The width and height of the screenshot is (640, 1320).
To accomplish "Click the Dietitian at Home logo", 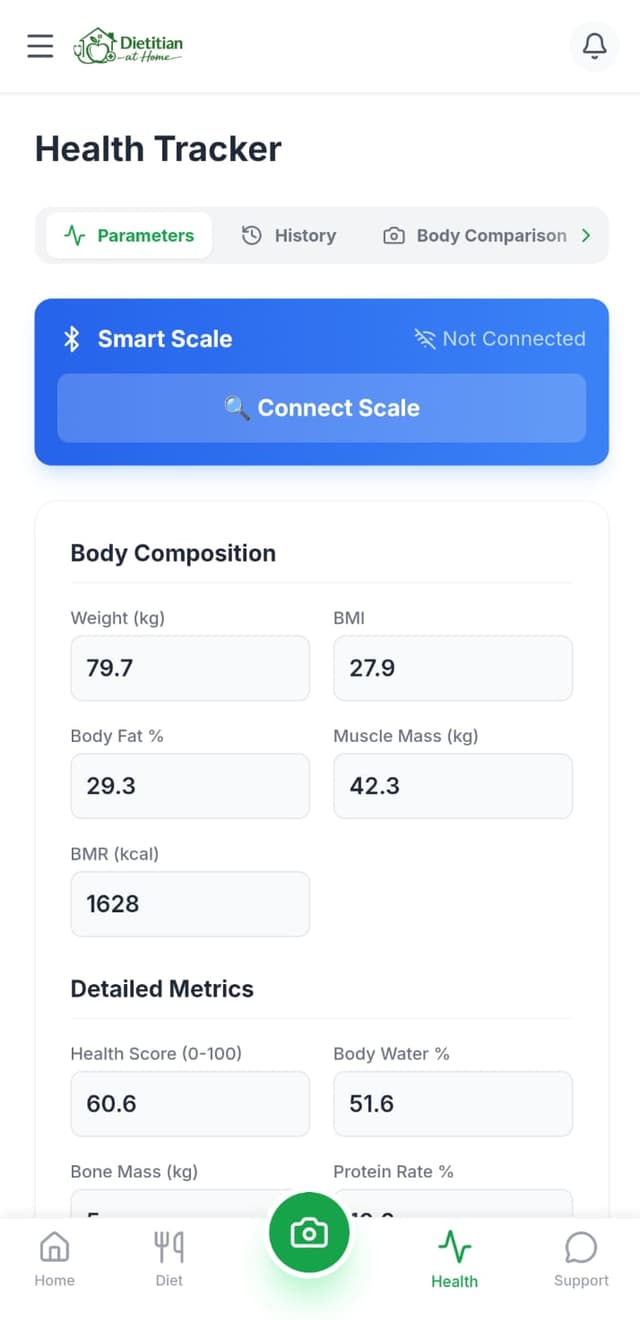I will (128, 46).
